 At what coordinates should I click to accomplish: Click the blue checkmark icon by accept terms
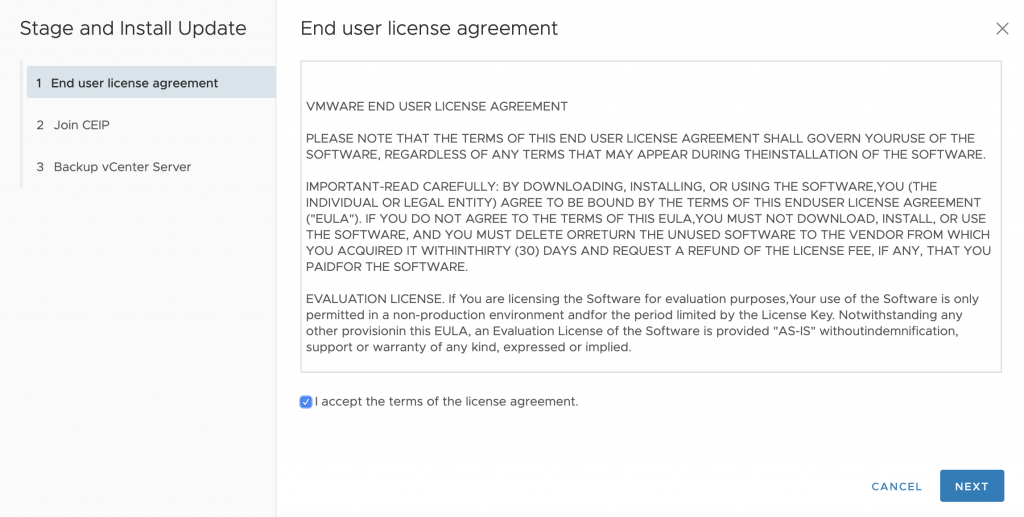(306, 402)
